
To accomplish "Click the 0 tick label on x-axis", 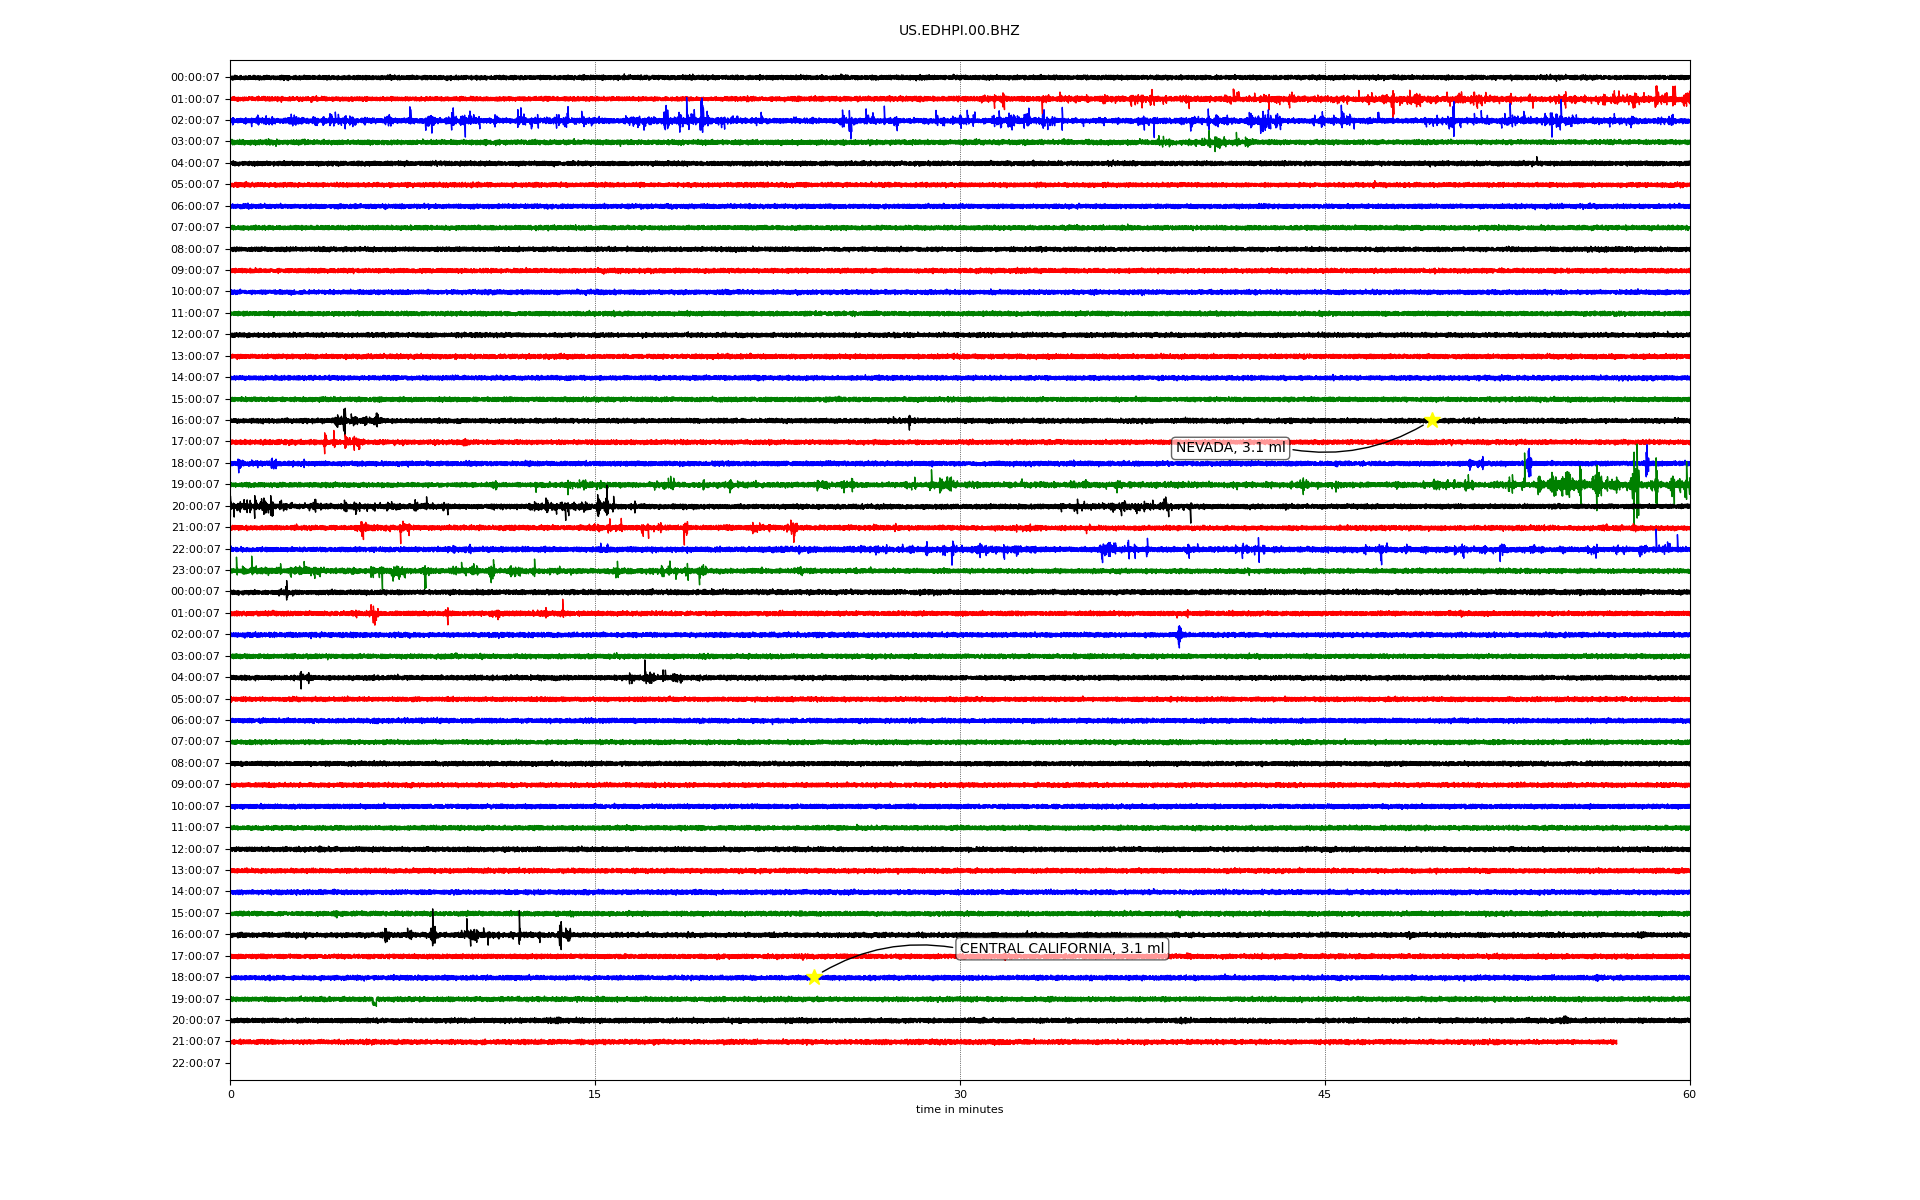I will pos(231,1094).
